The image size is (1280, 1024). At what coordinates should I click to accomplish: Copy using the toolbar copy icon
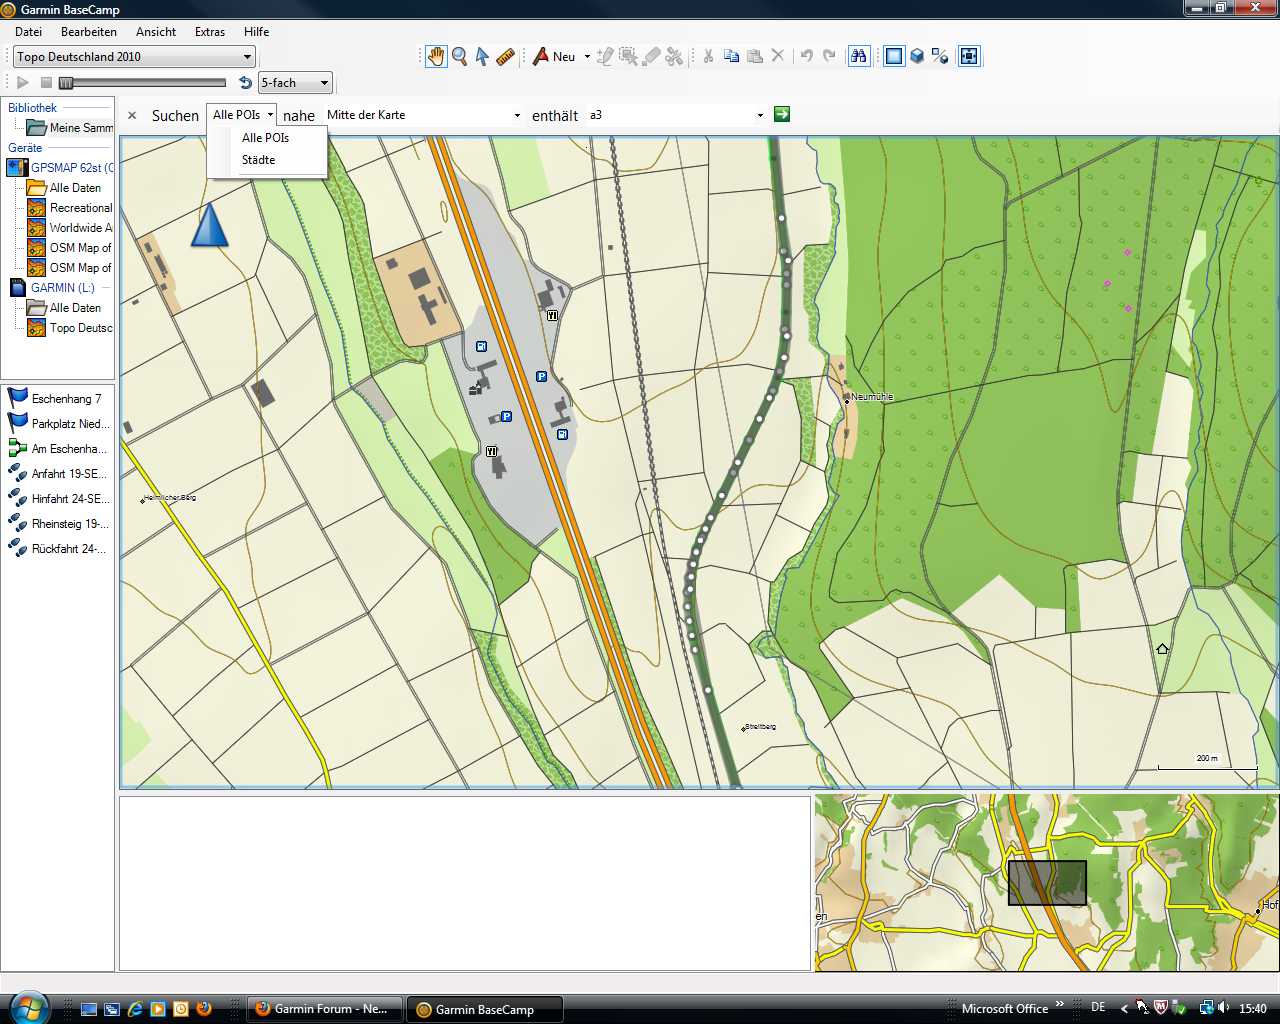[x=731, y=56]
